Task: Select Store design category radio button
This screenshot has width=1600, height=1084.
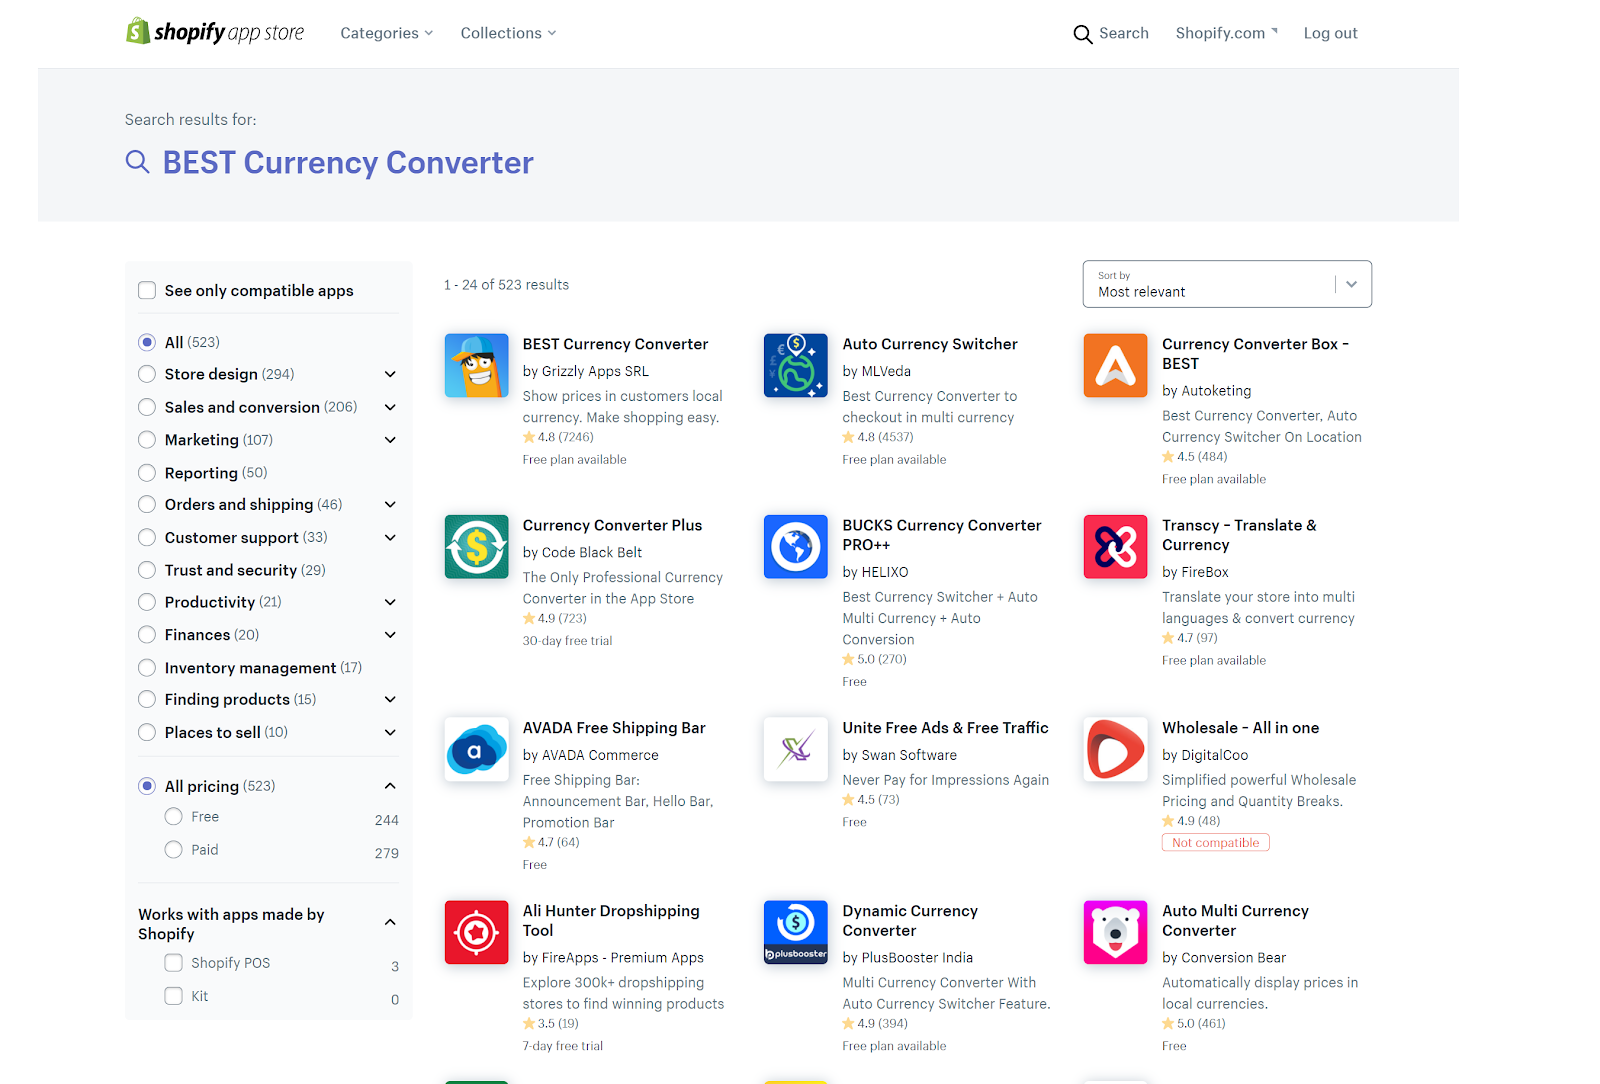Action: tap(147, 374)
